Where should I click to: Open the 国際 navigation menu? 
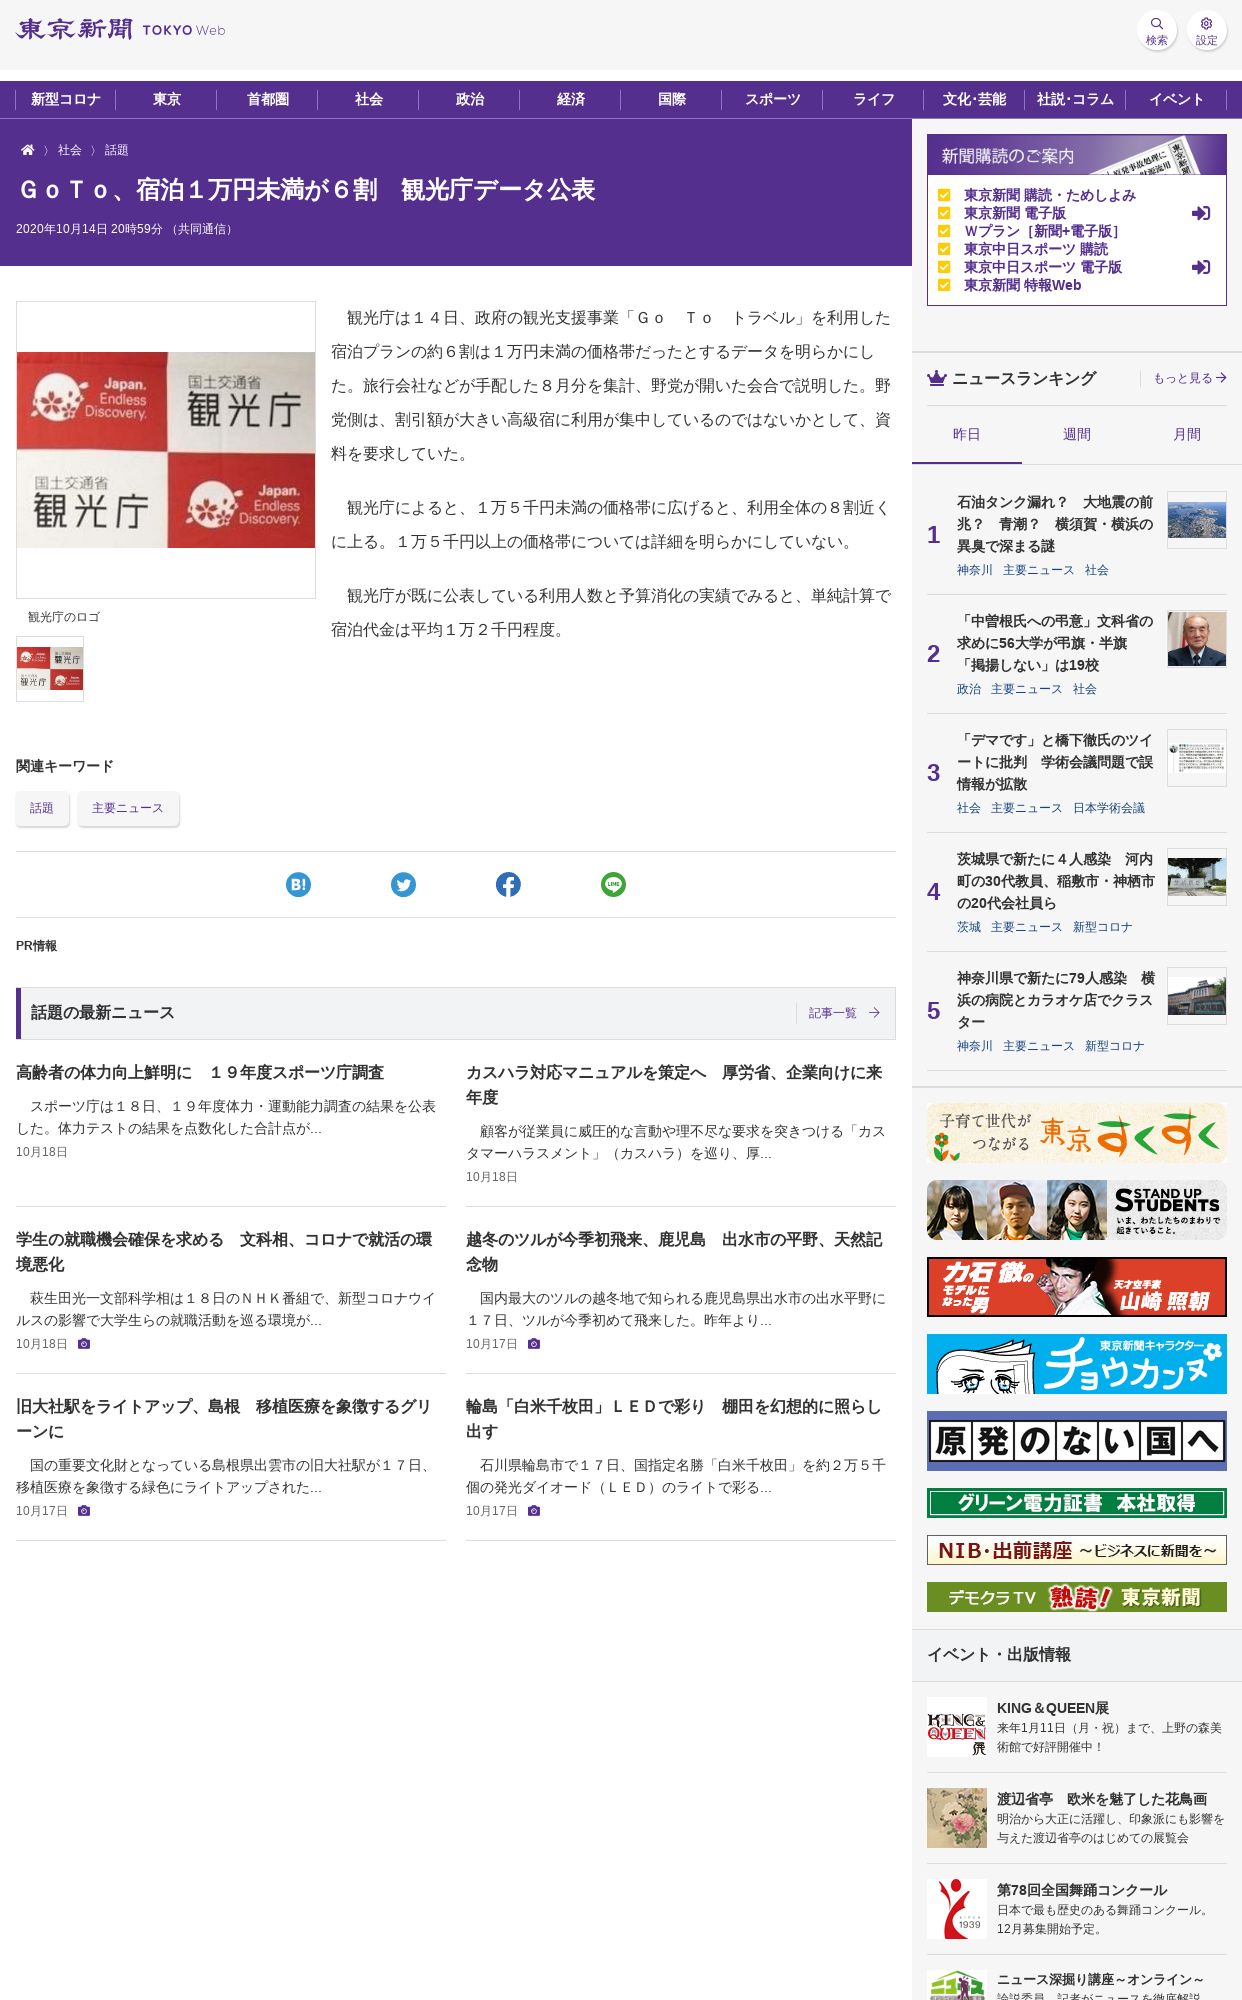[x=672, y=99]
